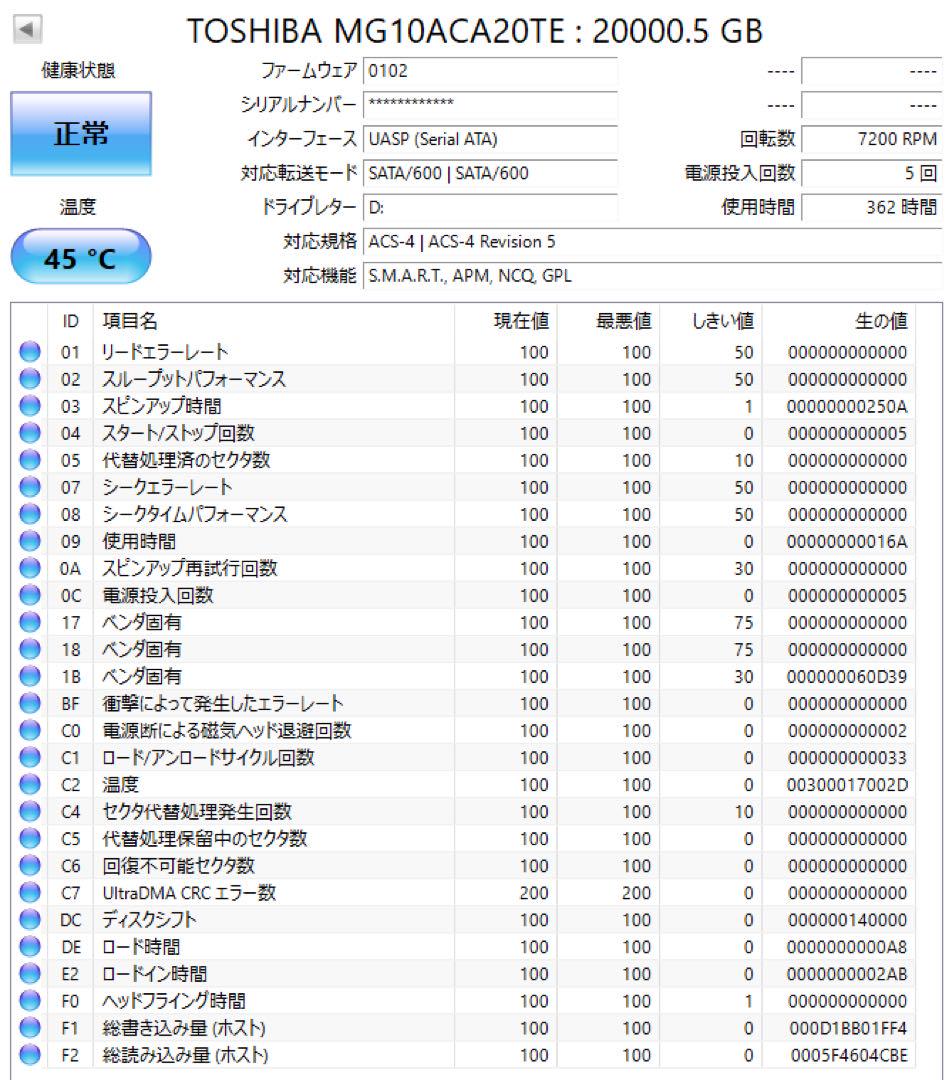Click the 現在値 column header
This screenshot has width=951, height=1080.
506,321
